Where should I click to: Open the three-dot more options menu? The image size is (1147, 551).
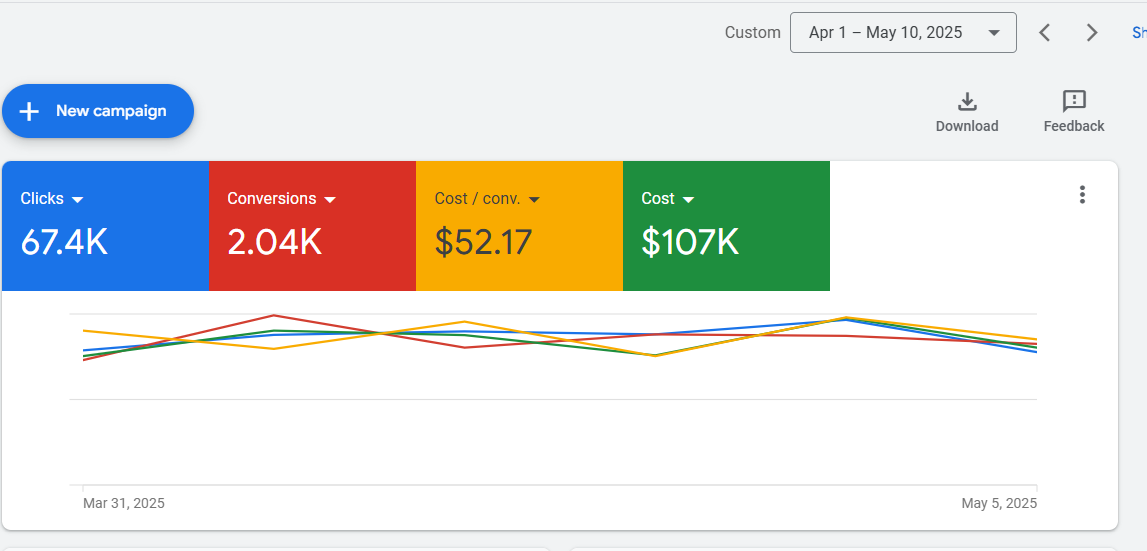pyautogui.click(x=1082, y=195)
